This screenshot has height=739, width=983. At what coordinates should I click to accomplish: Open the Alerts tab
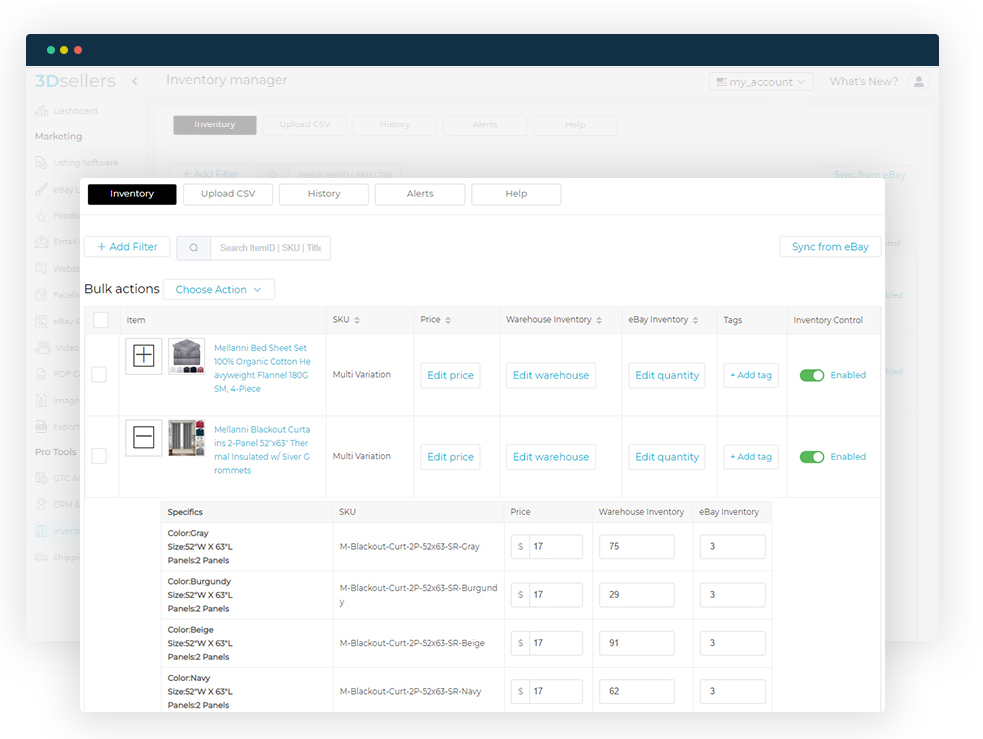point(420,194)
